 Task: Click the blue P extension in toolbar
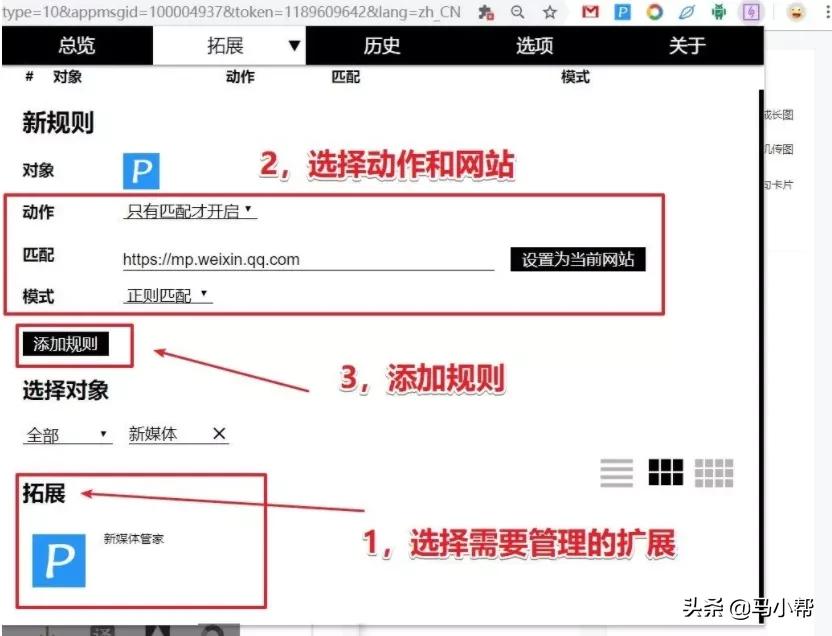[622, 12]
